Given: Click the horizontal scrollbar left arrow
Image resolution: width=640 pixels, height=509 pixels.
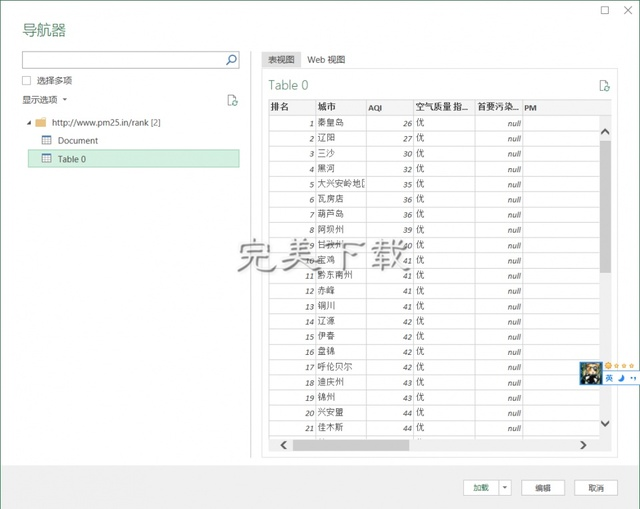Looking at the screenshot, I should click(x=284, y=445).
